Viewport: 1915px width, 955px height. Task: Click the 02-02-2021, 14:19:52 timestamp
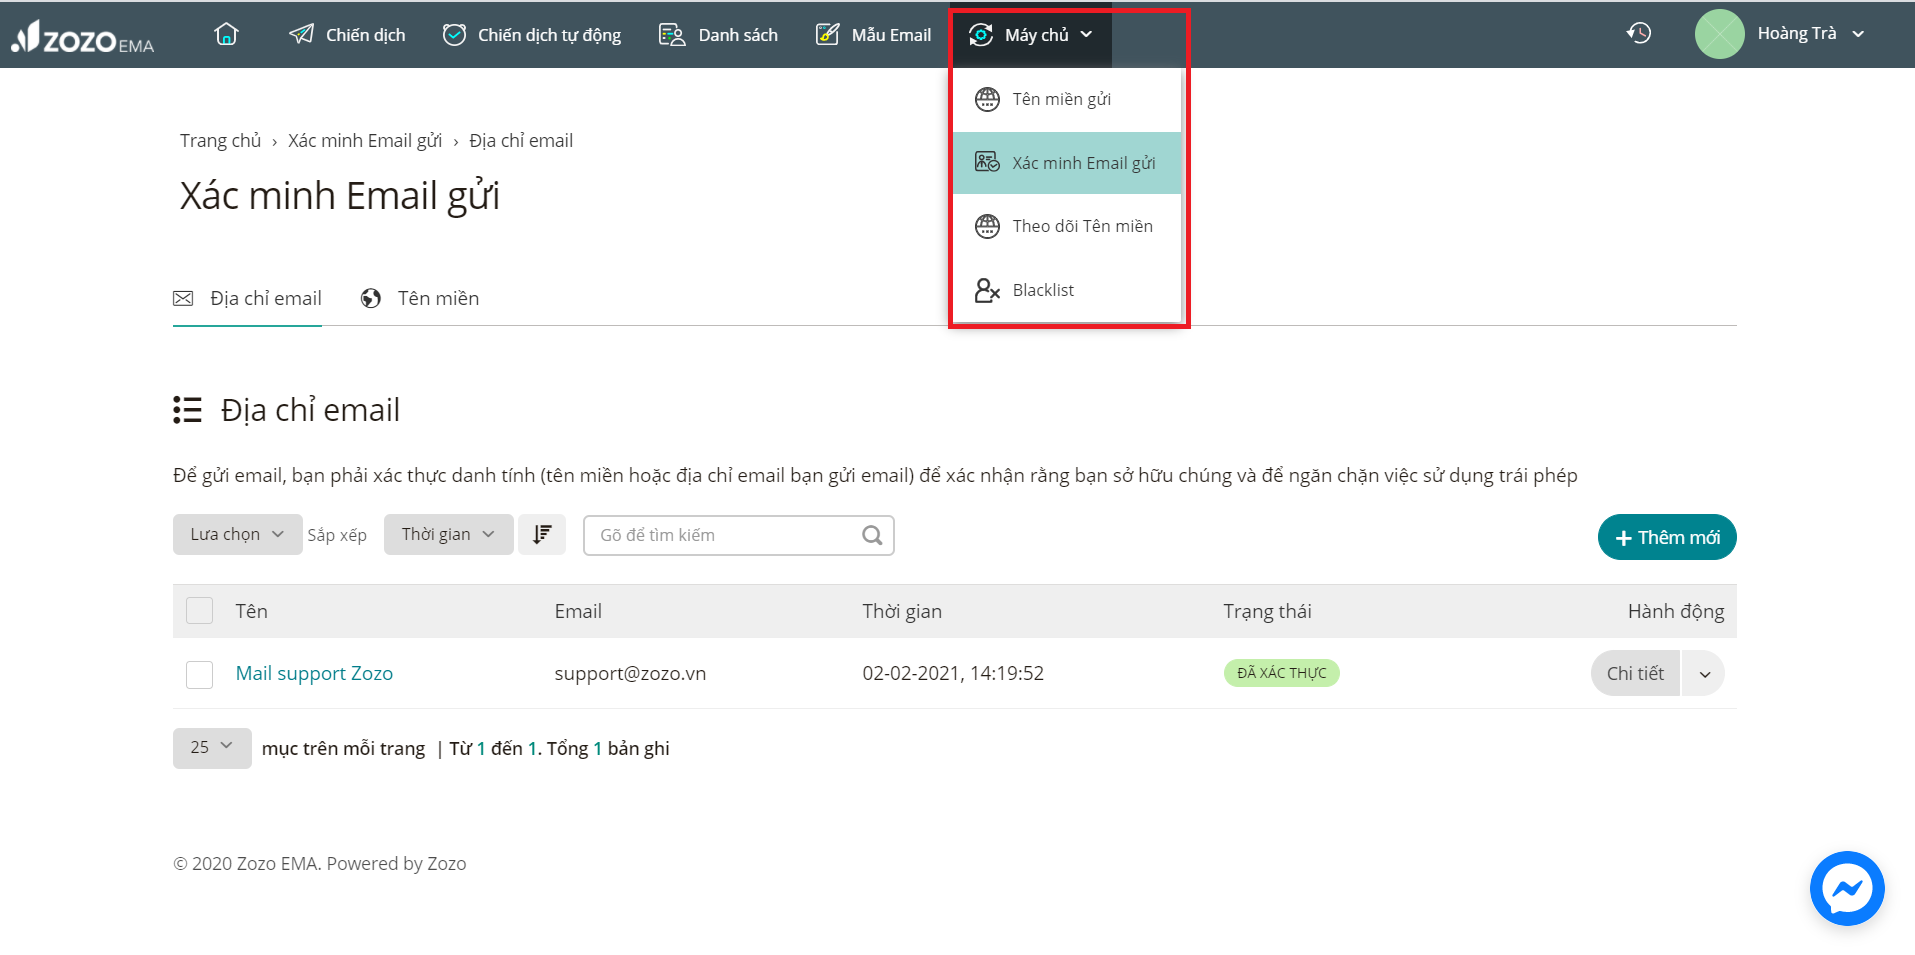[953, 673]
